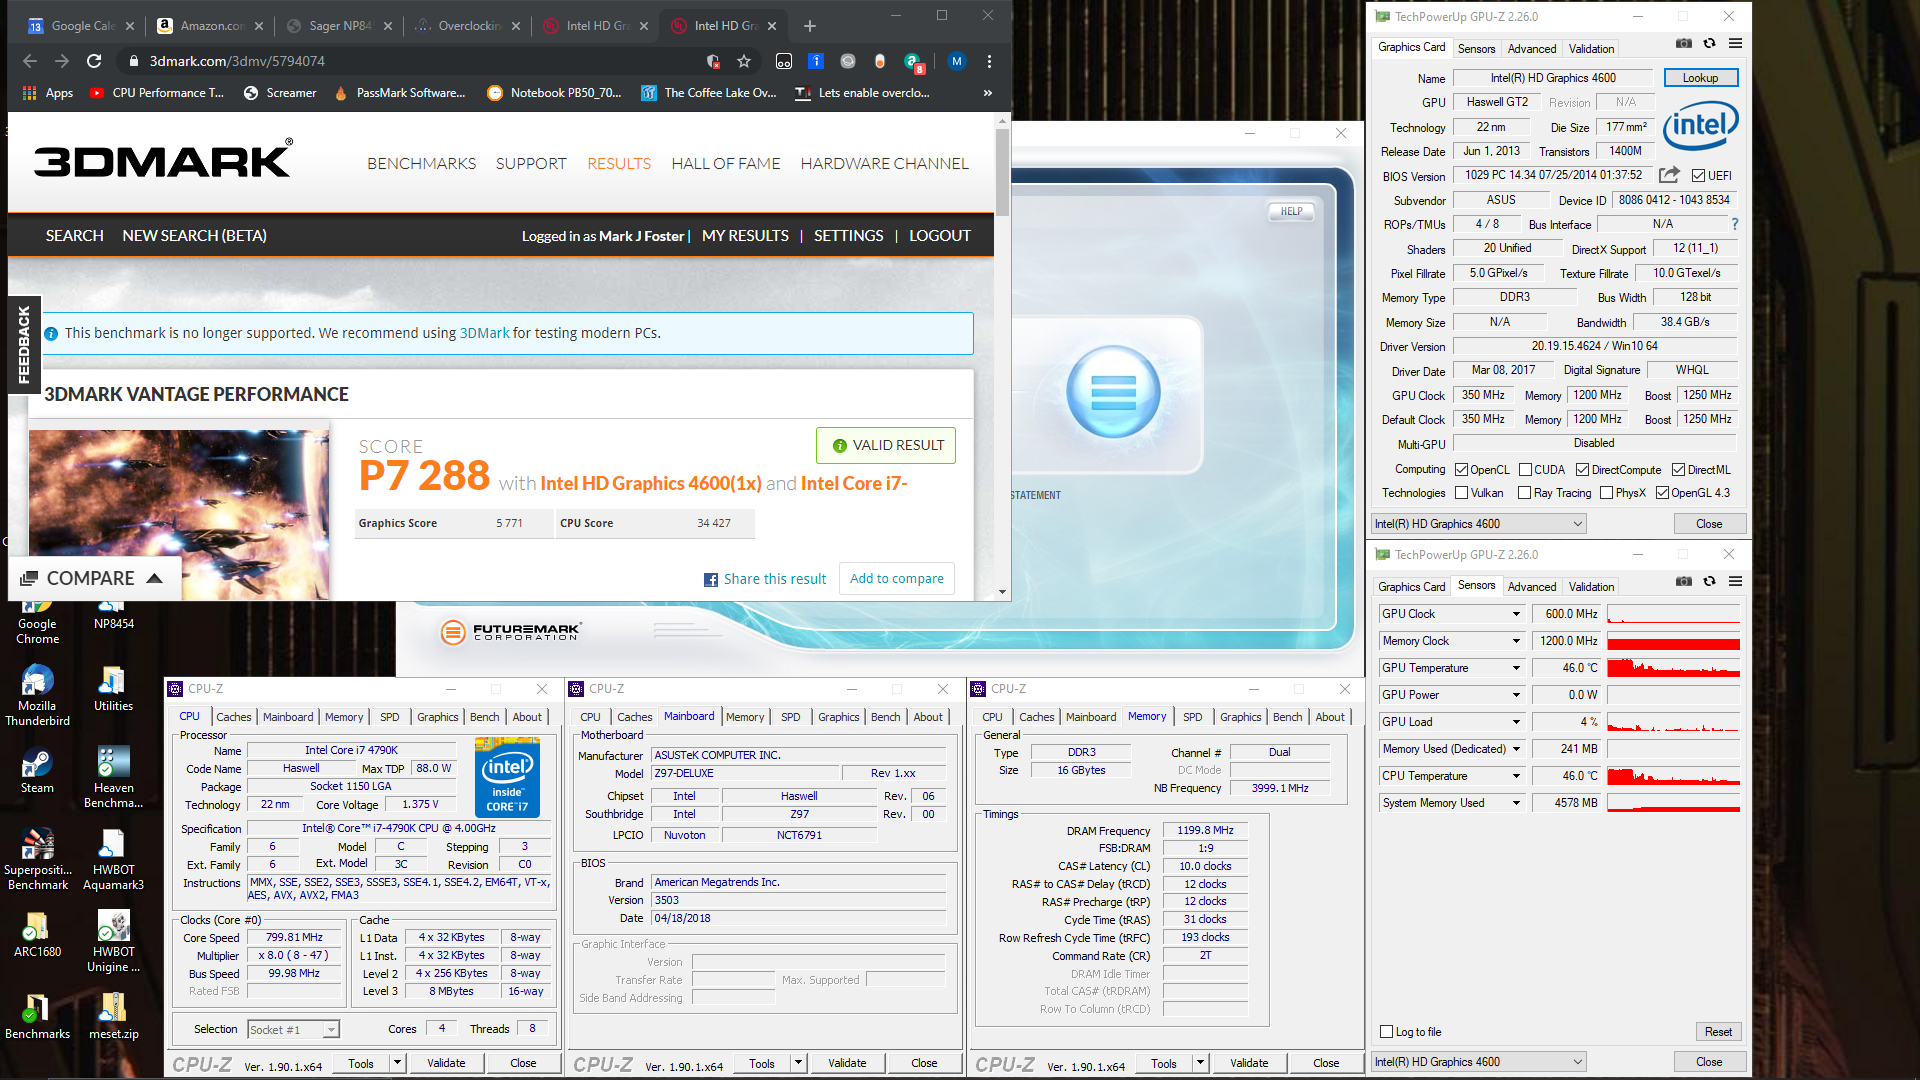Click the GPU Temperature red sensor graph
Image resolution: width=1920 pixels, height=1080 pixels.
pyautogui.click(x=1673, y=668)
